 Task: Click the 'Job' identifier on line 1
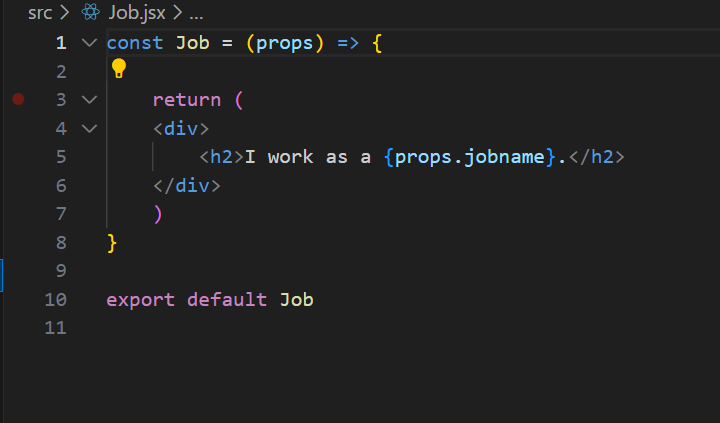coord(193,43)
